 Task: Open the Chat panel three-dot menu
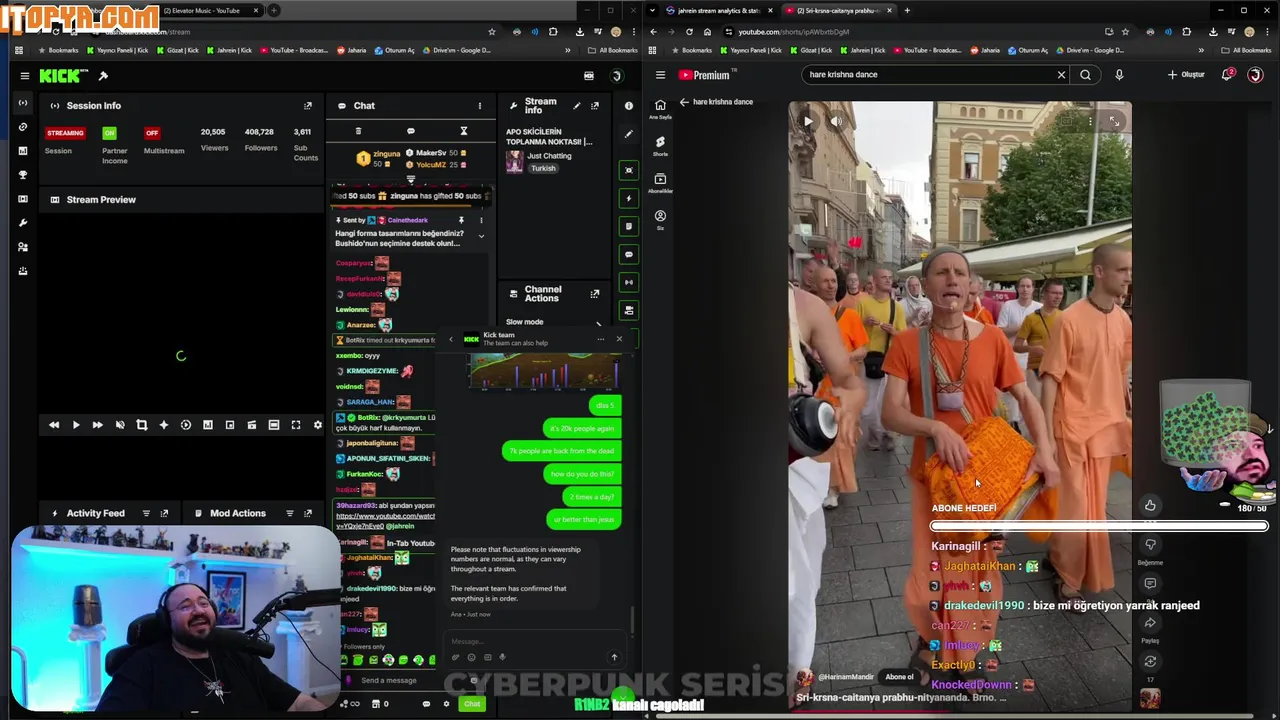(x=479, y=106)
